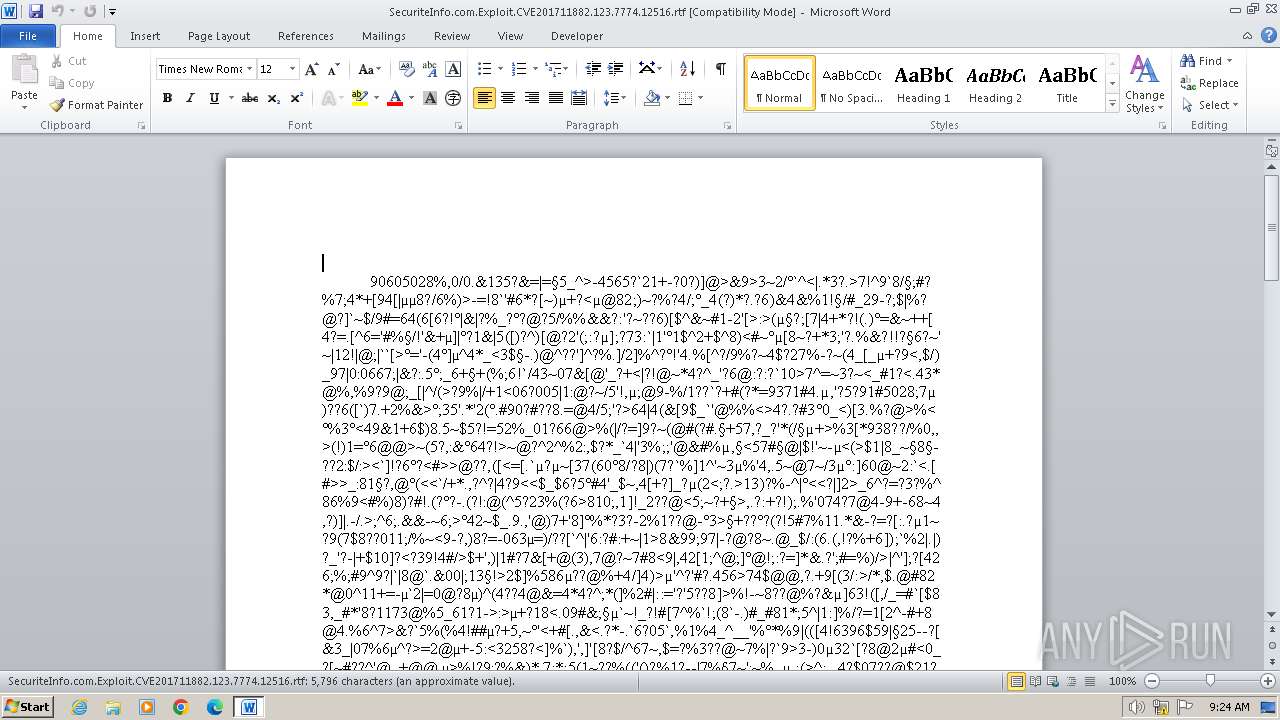1280x720 pixels.
Task: Toggle Underline formatting
Action: point(214,98)
